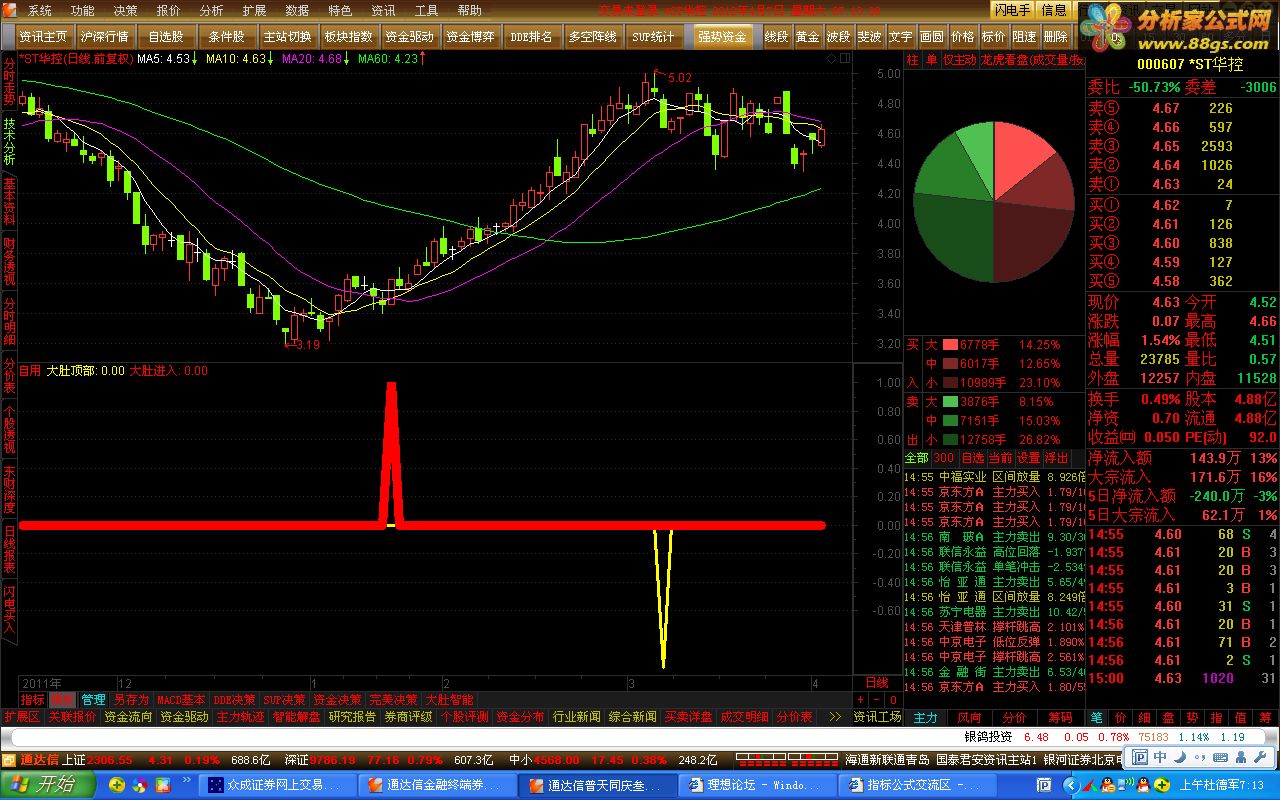
Task: Select the 自选 filter tab
Action: [973, 458]
